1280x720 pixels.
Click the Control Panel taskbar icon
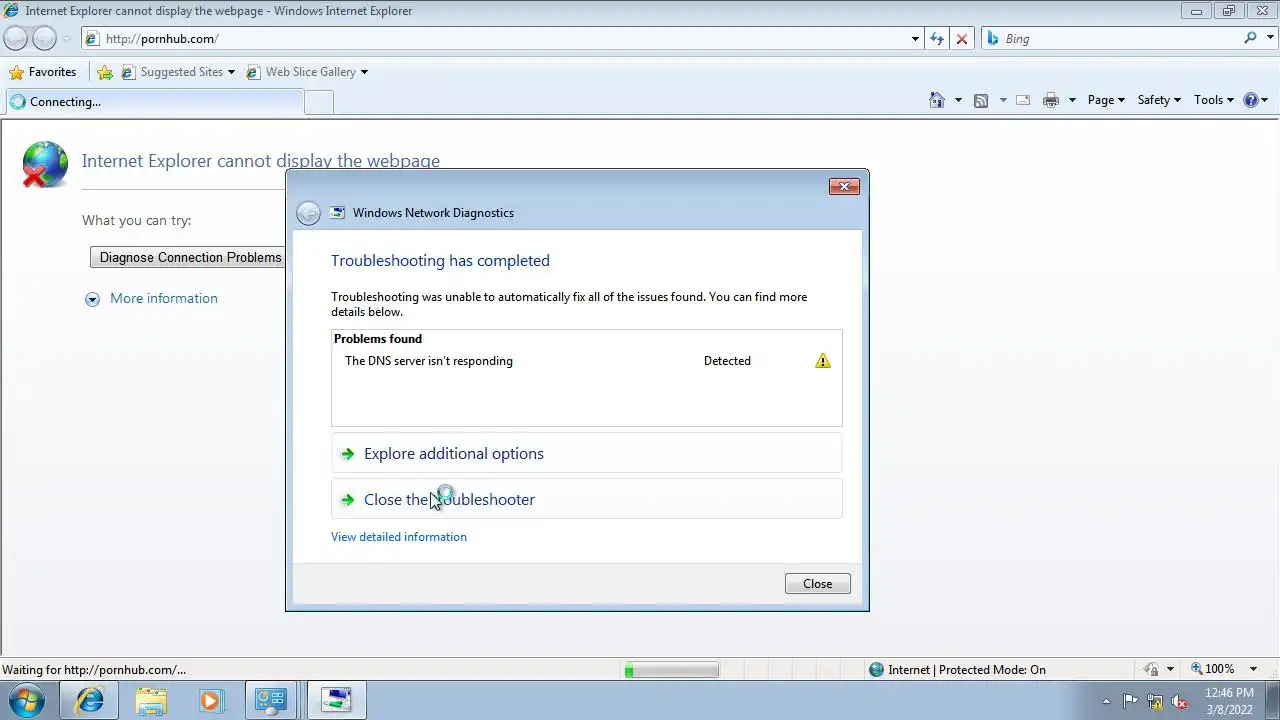(x=271, y=701)
